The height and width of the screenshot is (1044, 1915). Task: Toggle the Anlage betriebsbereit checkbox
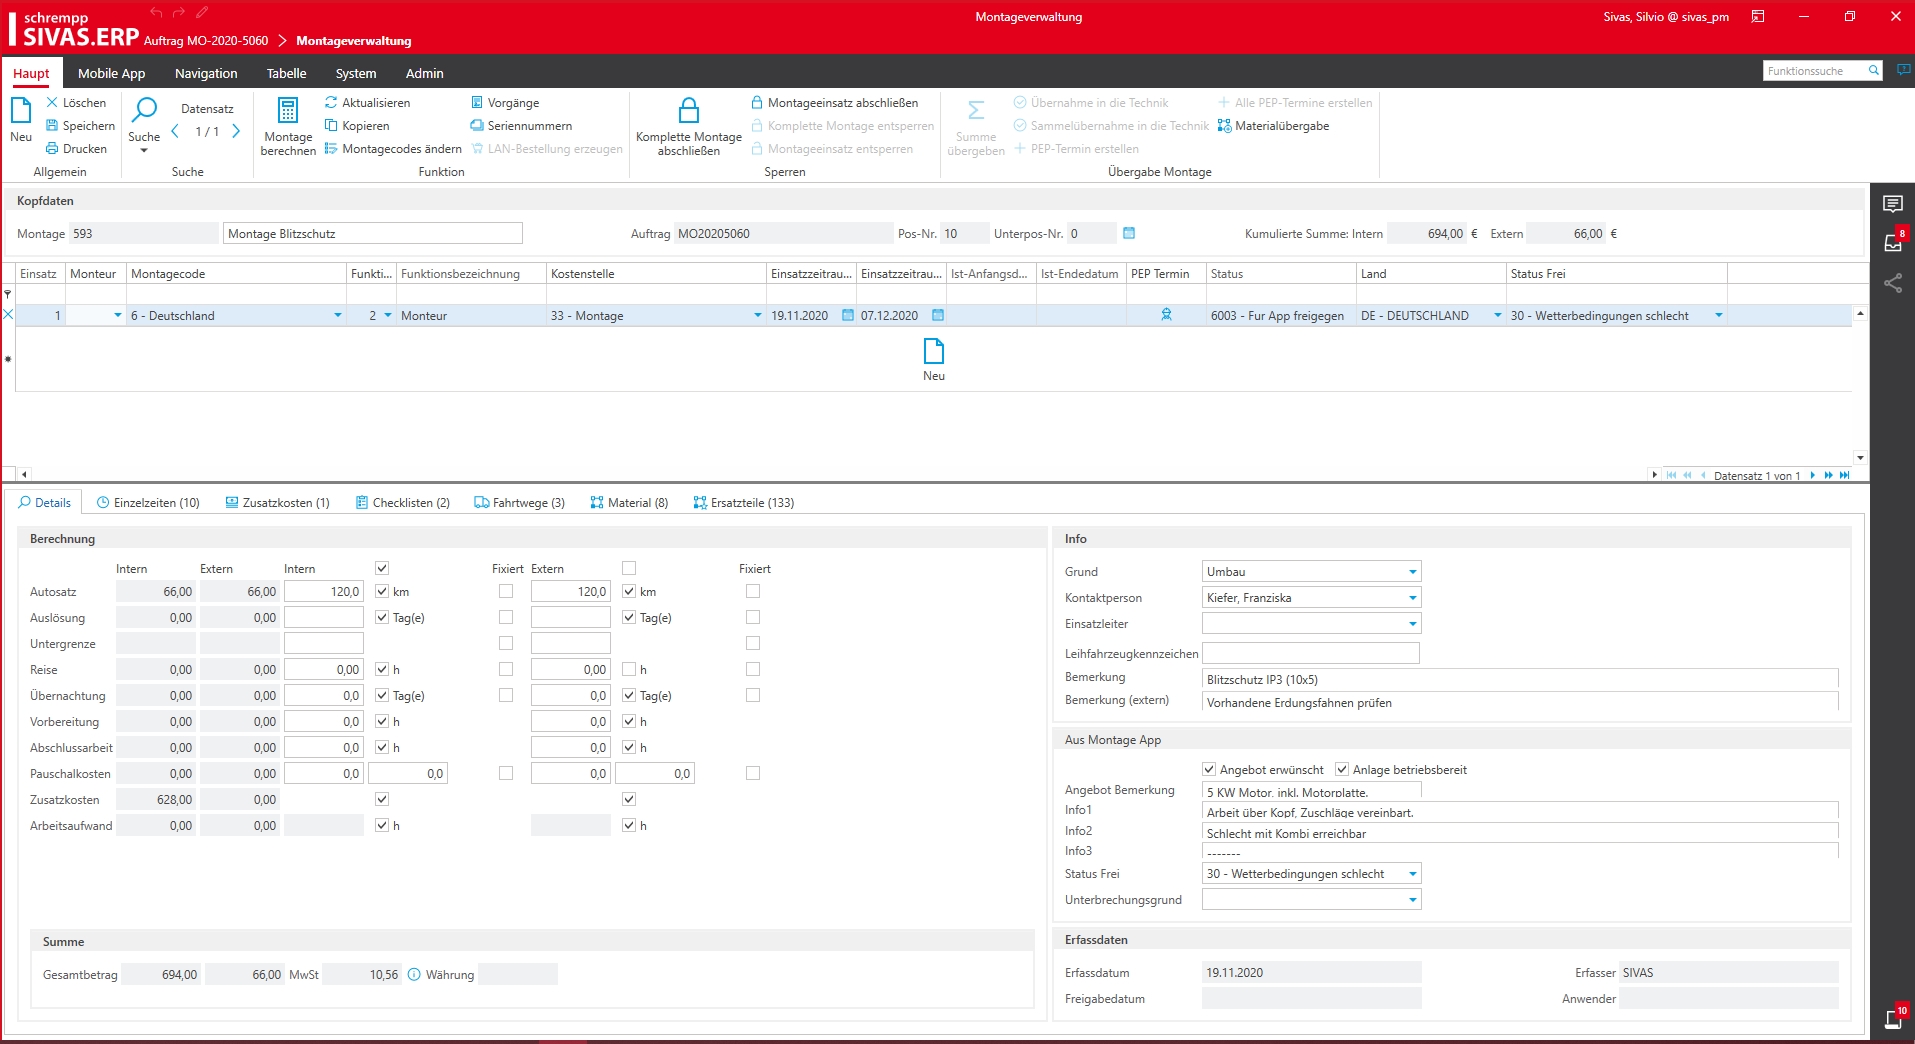(x=1342, y=770)
